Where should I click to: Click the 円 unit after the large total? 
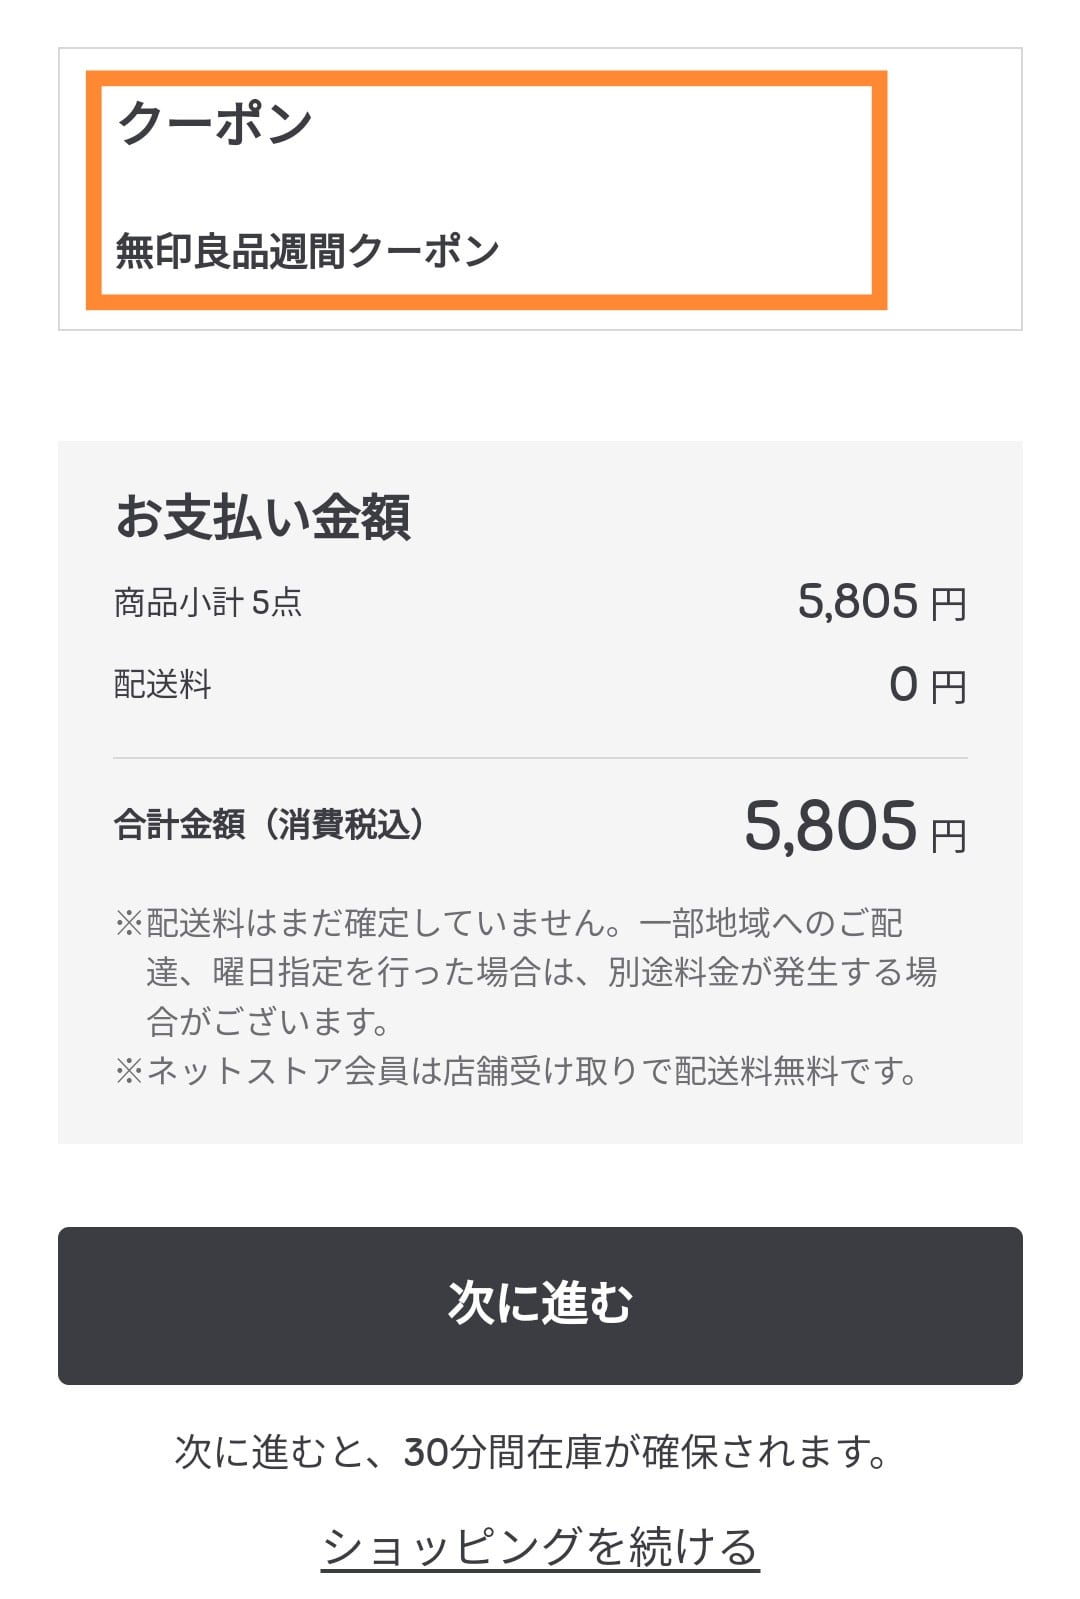pyautogui.click(x=948, y=836)
